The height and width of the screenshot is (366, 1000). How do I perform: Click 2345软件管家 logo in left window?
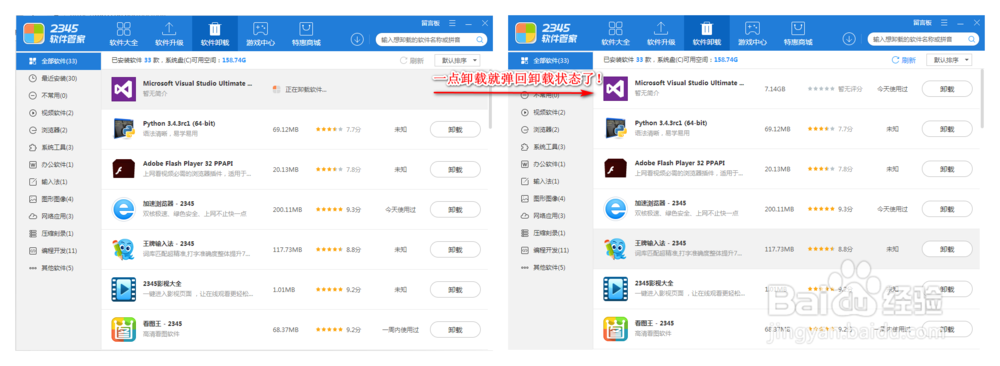tap(54, 34)
